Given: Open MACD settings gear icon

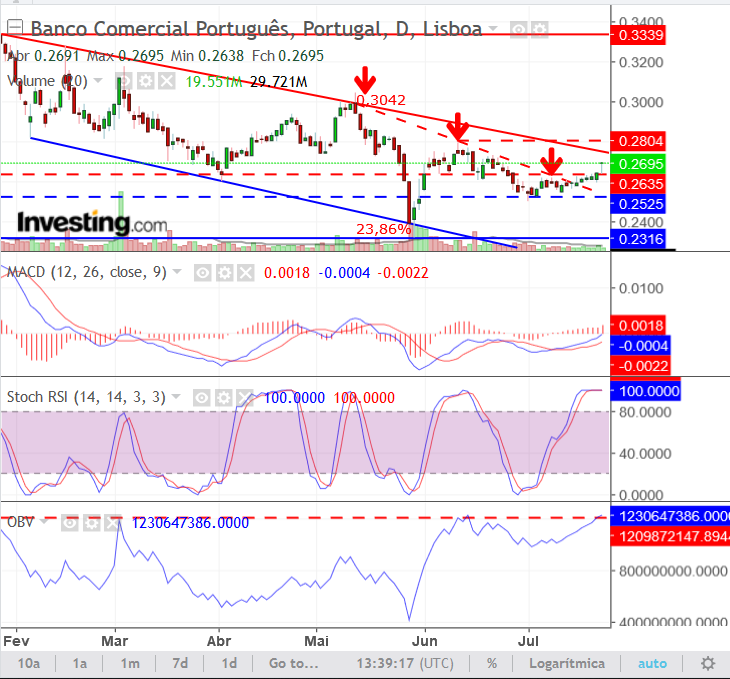Looking at the screenshot, I should (x=224, y=273).
